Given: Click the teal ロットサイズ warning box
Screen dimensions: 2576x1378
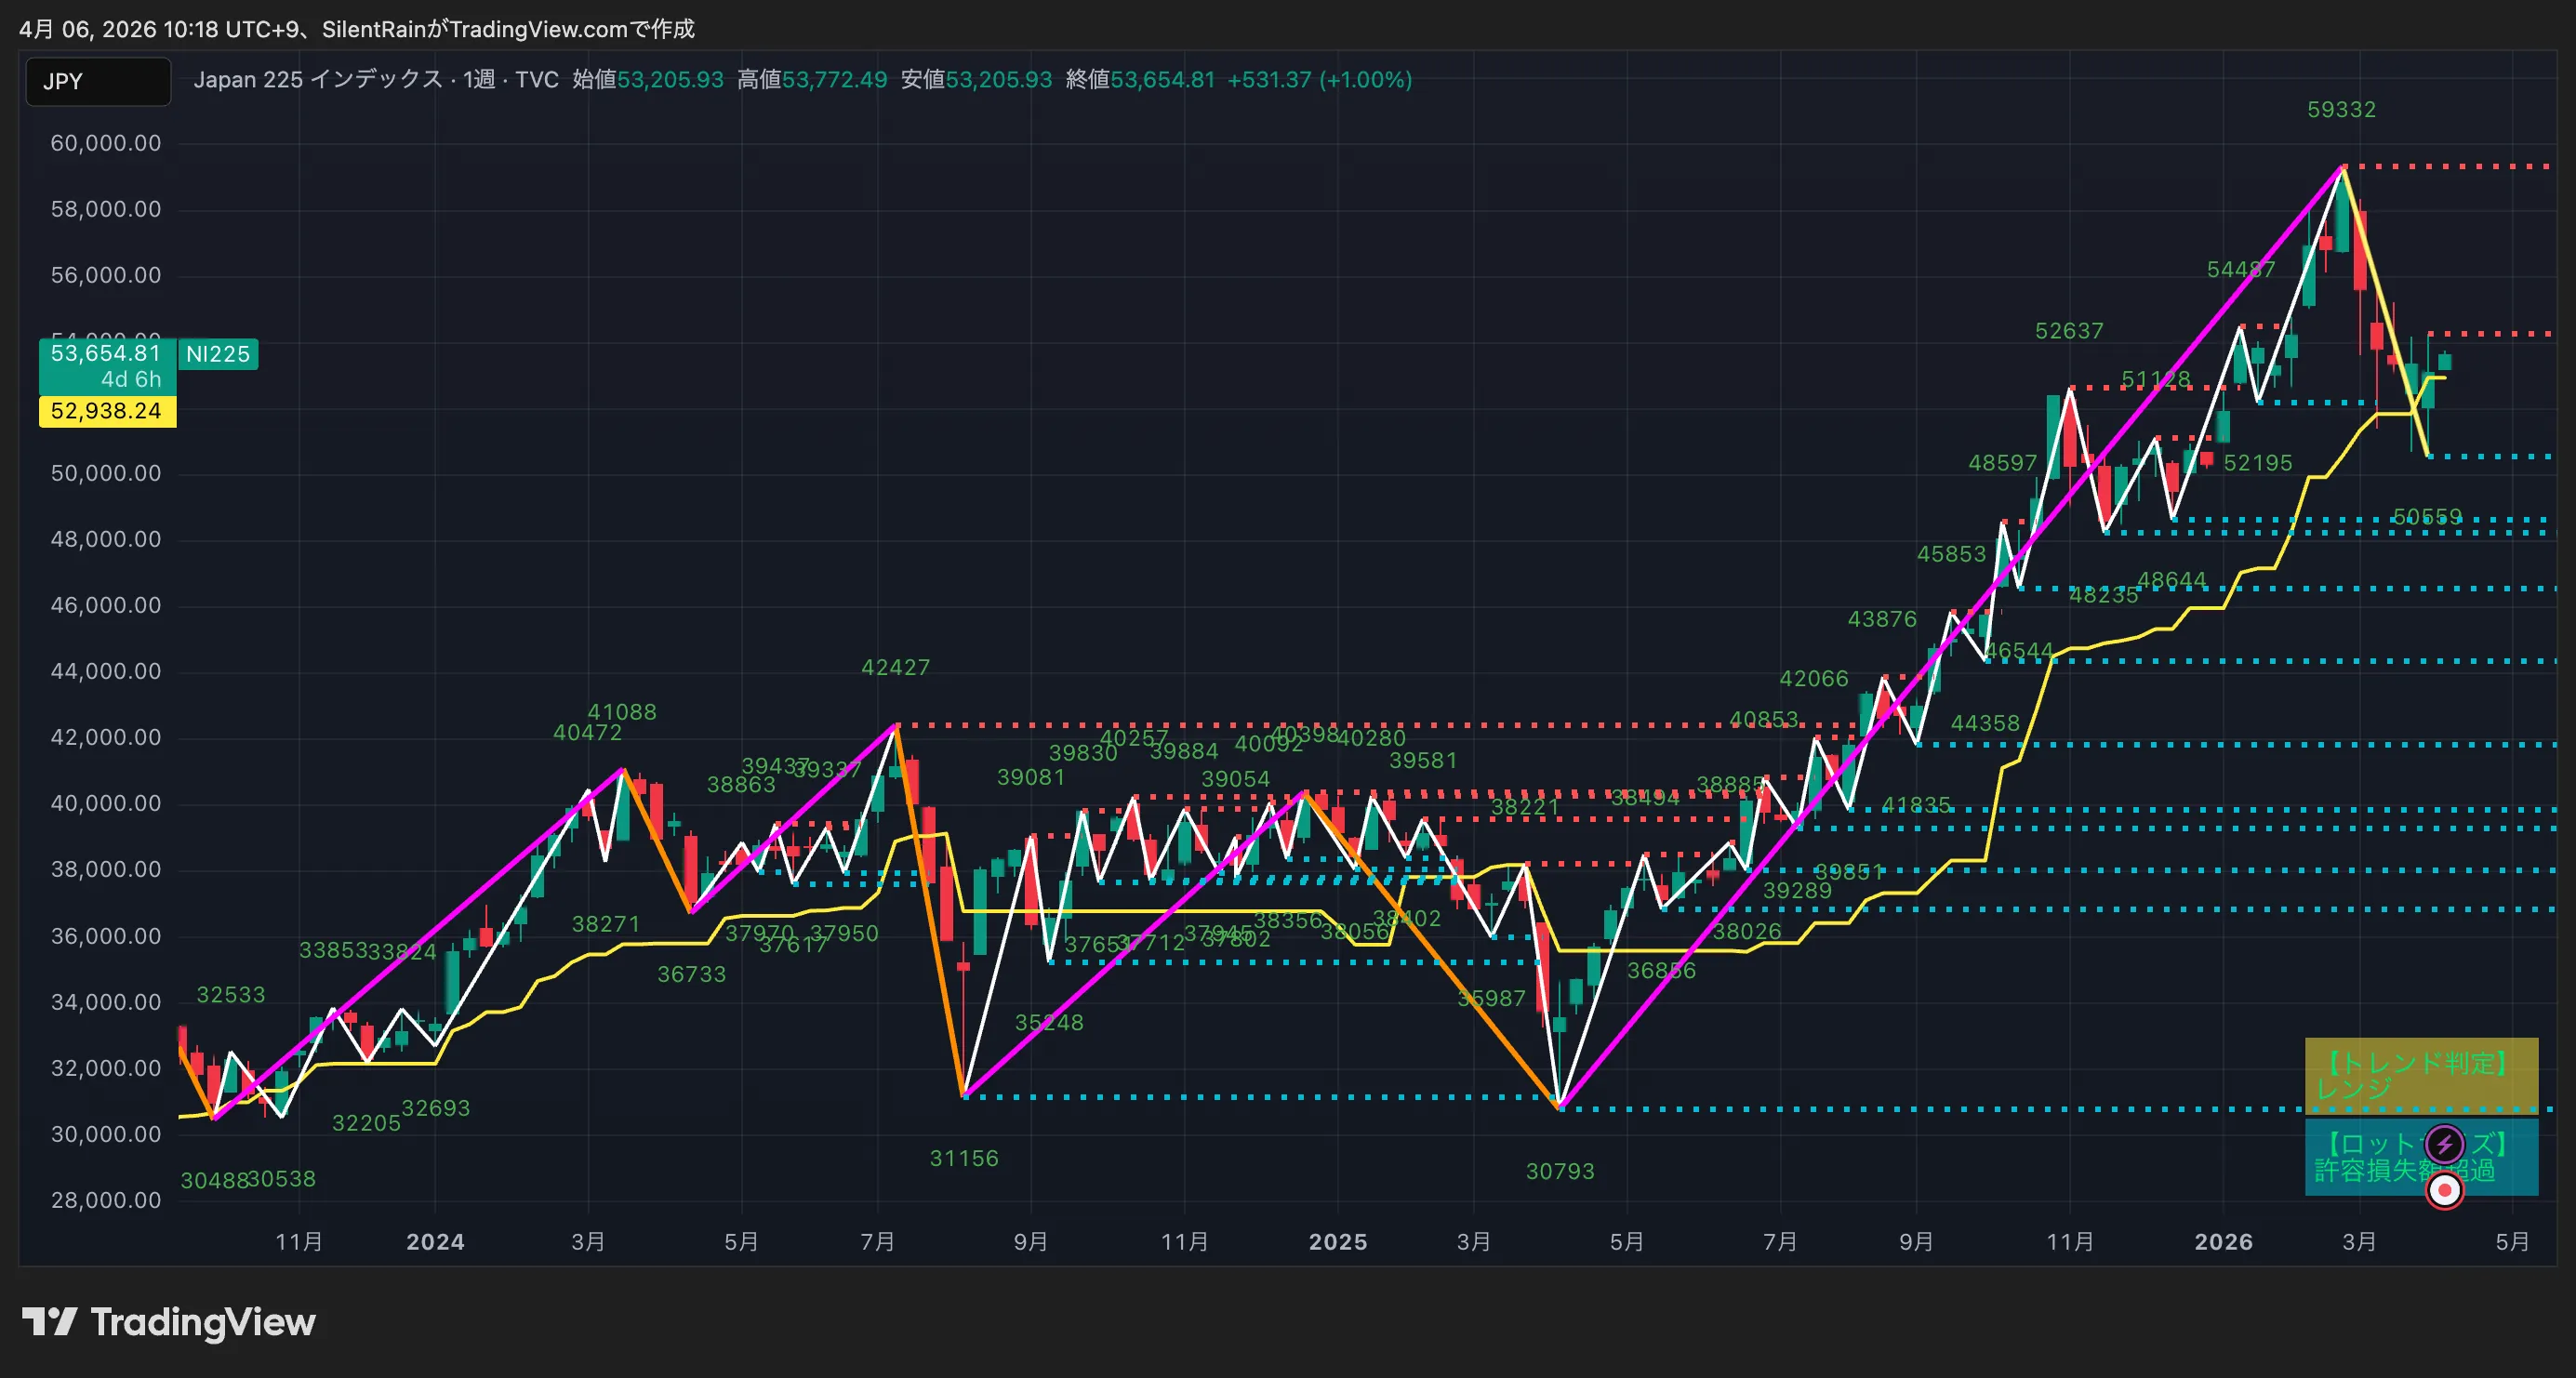Looking at the screenshot, I should click(2421, 1157).
